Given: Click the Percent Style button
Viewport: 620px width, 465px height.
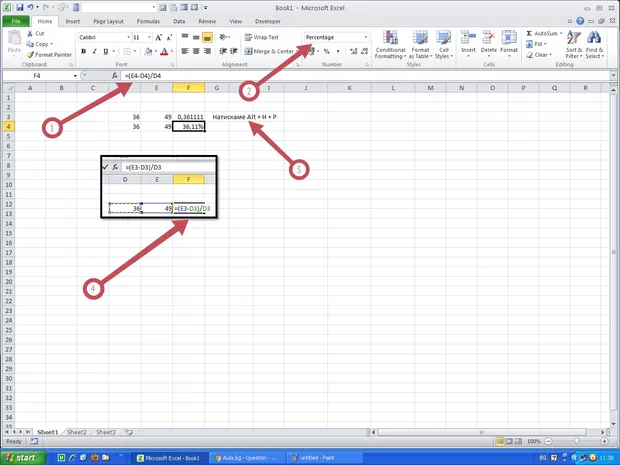Looking at the screenshot, I should (327, 51).
